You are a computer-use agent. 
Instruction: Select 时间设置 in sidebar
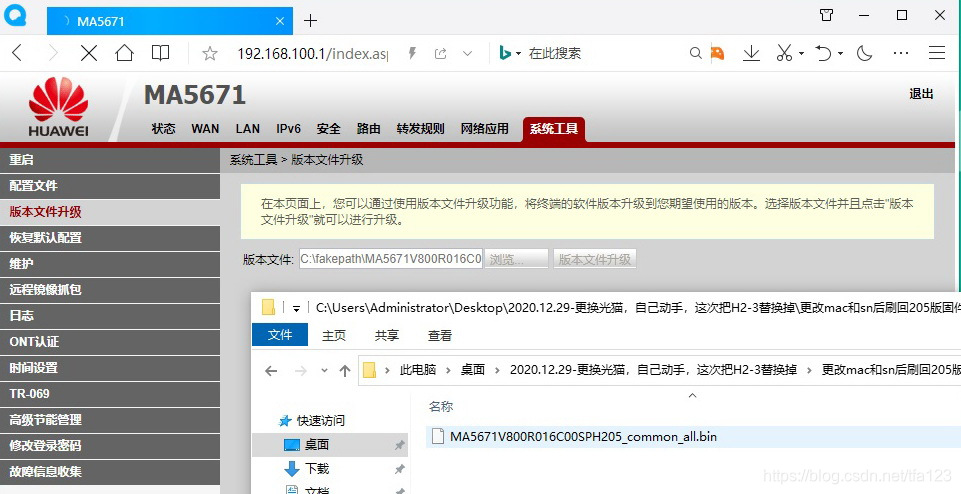click(110, 368)
